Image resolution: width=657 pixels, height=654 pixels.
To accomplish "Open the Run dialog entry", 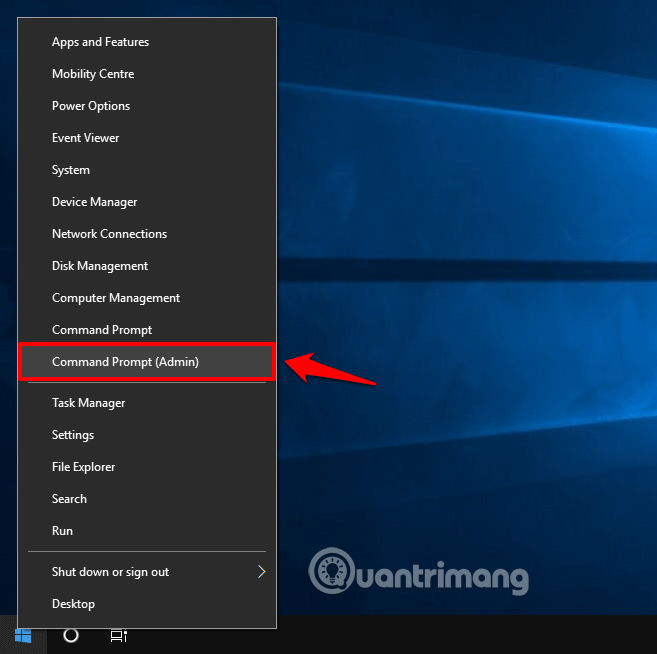I will (x=147, y=531).
